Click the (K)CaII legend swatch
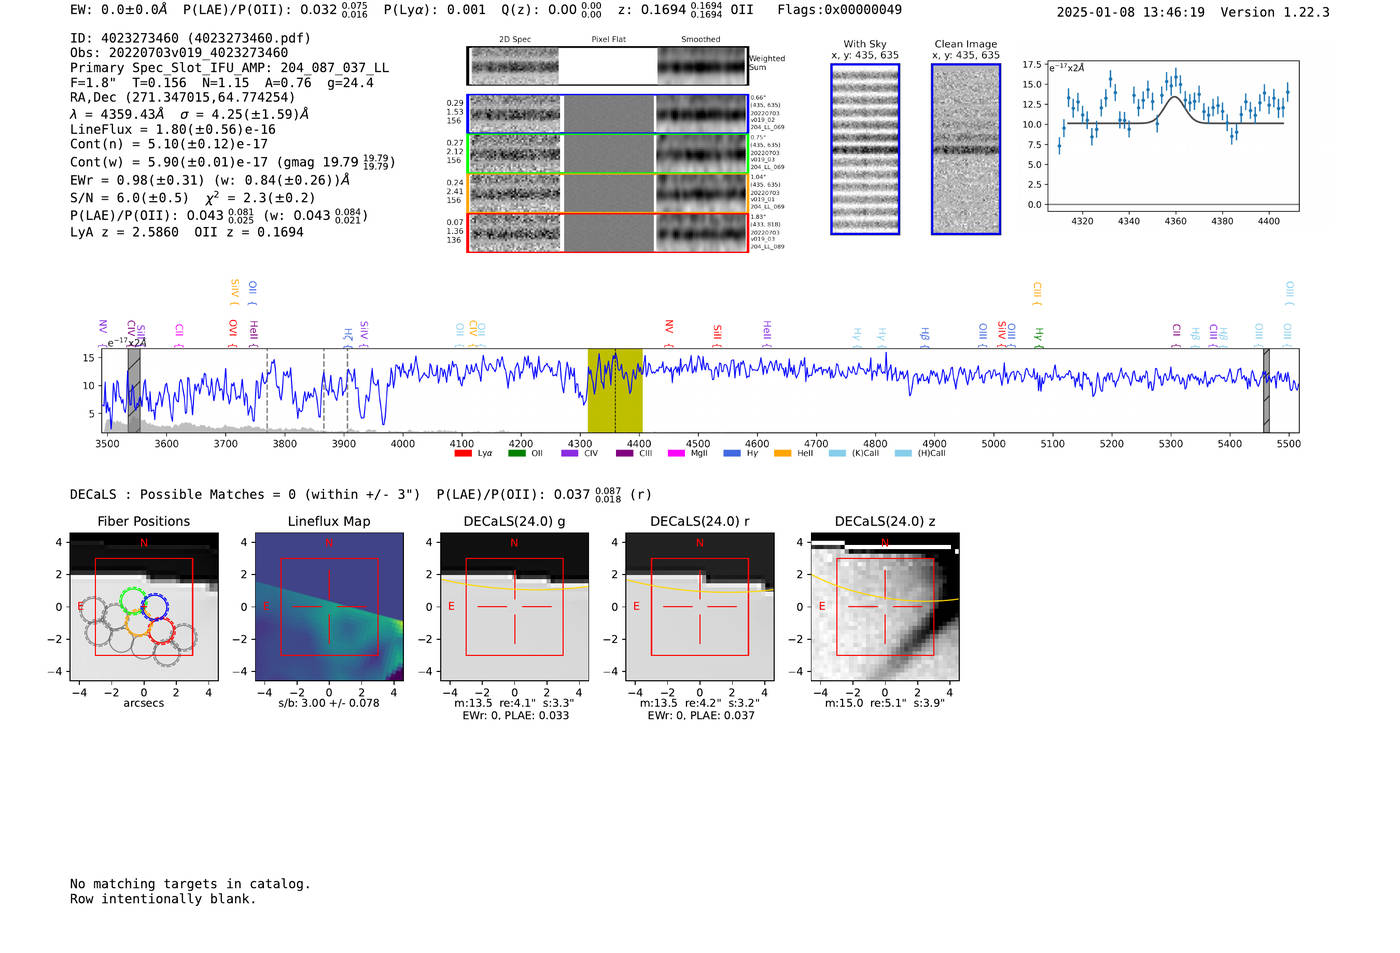Screen dimensions: 1400x953 click(x=837, y=453)
